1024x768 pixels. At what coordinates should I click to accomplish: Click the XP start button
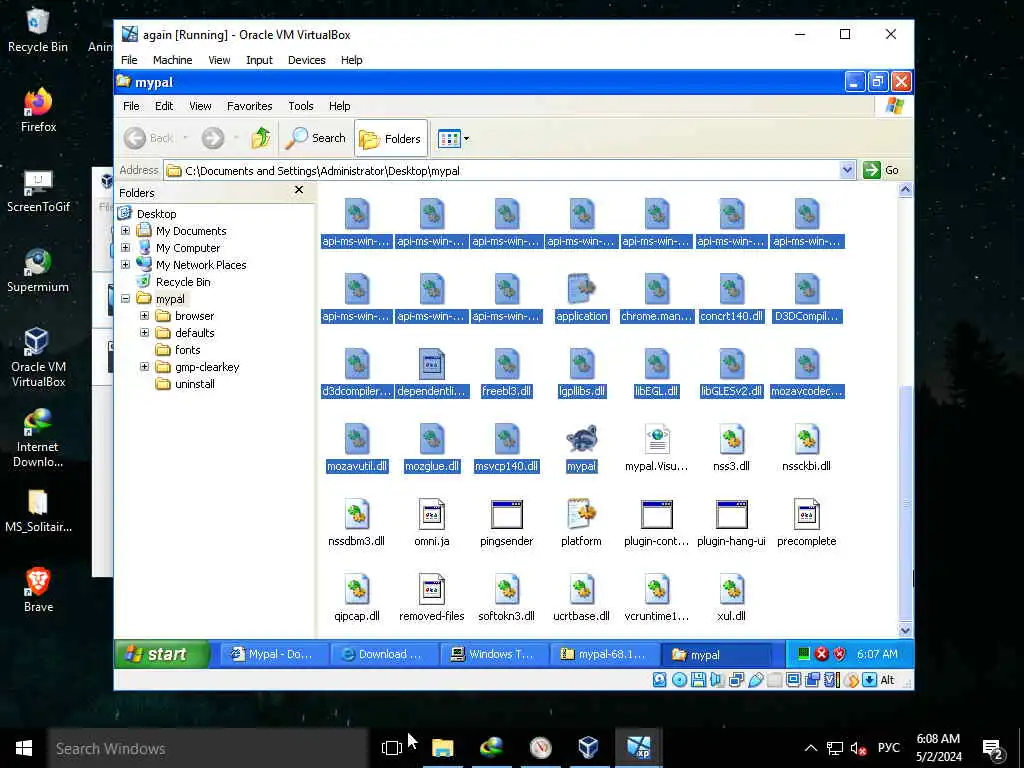pos(162,654)
